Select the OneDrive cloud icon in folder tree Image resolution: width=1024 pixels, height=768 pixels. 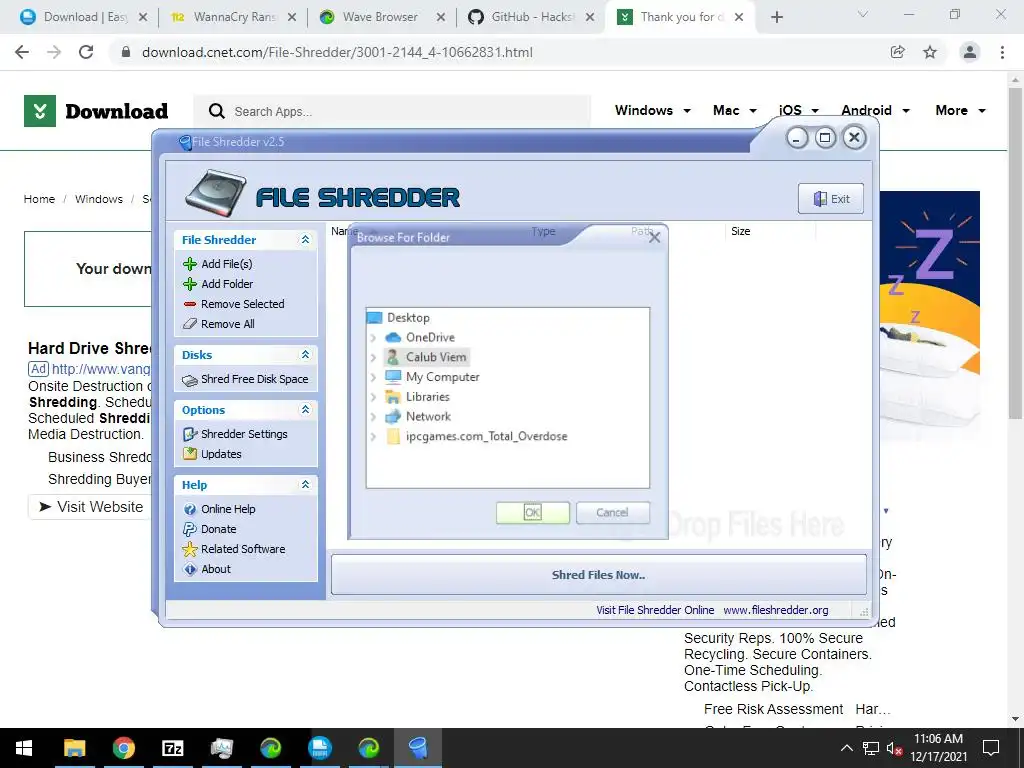point(392,338)
